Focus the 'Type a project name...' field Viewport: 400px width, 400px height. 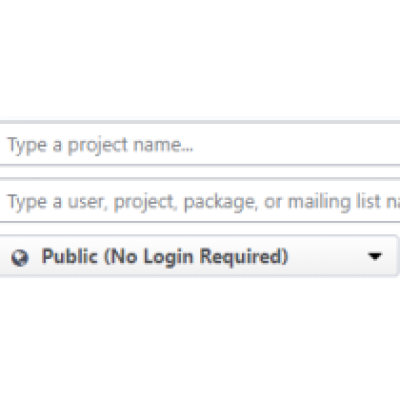click(200, 144)
